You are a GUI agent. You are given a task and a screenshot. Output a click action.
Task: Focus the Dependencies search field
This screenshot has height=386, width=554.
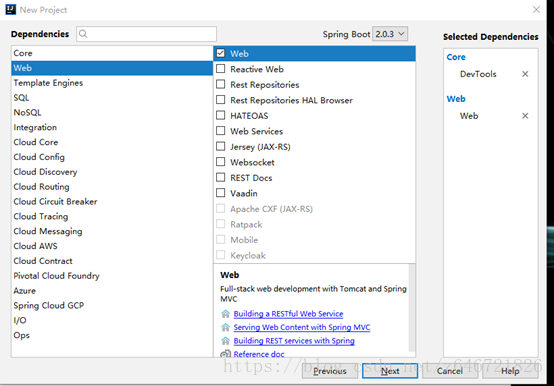click(146, 34)
